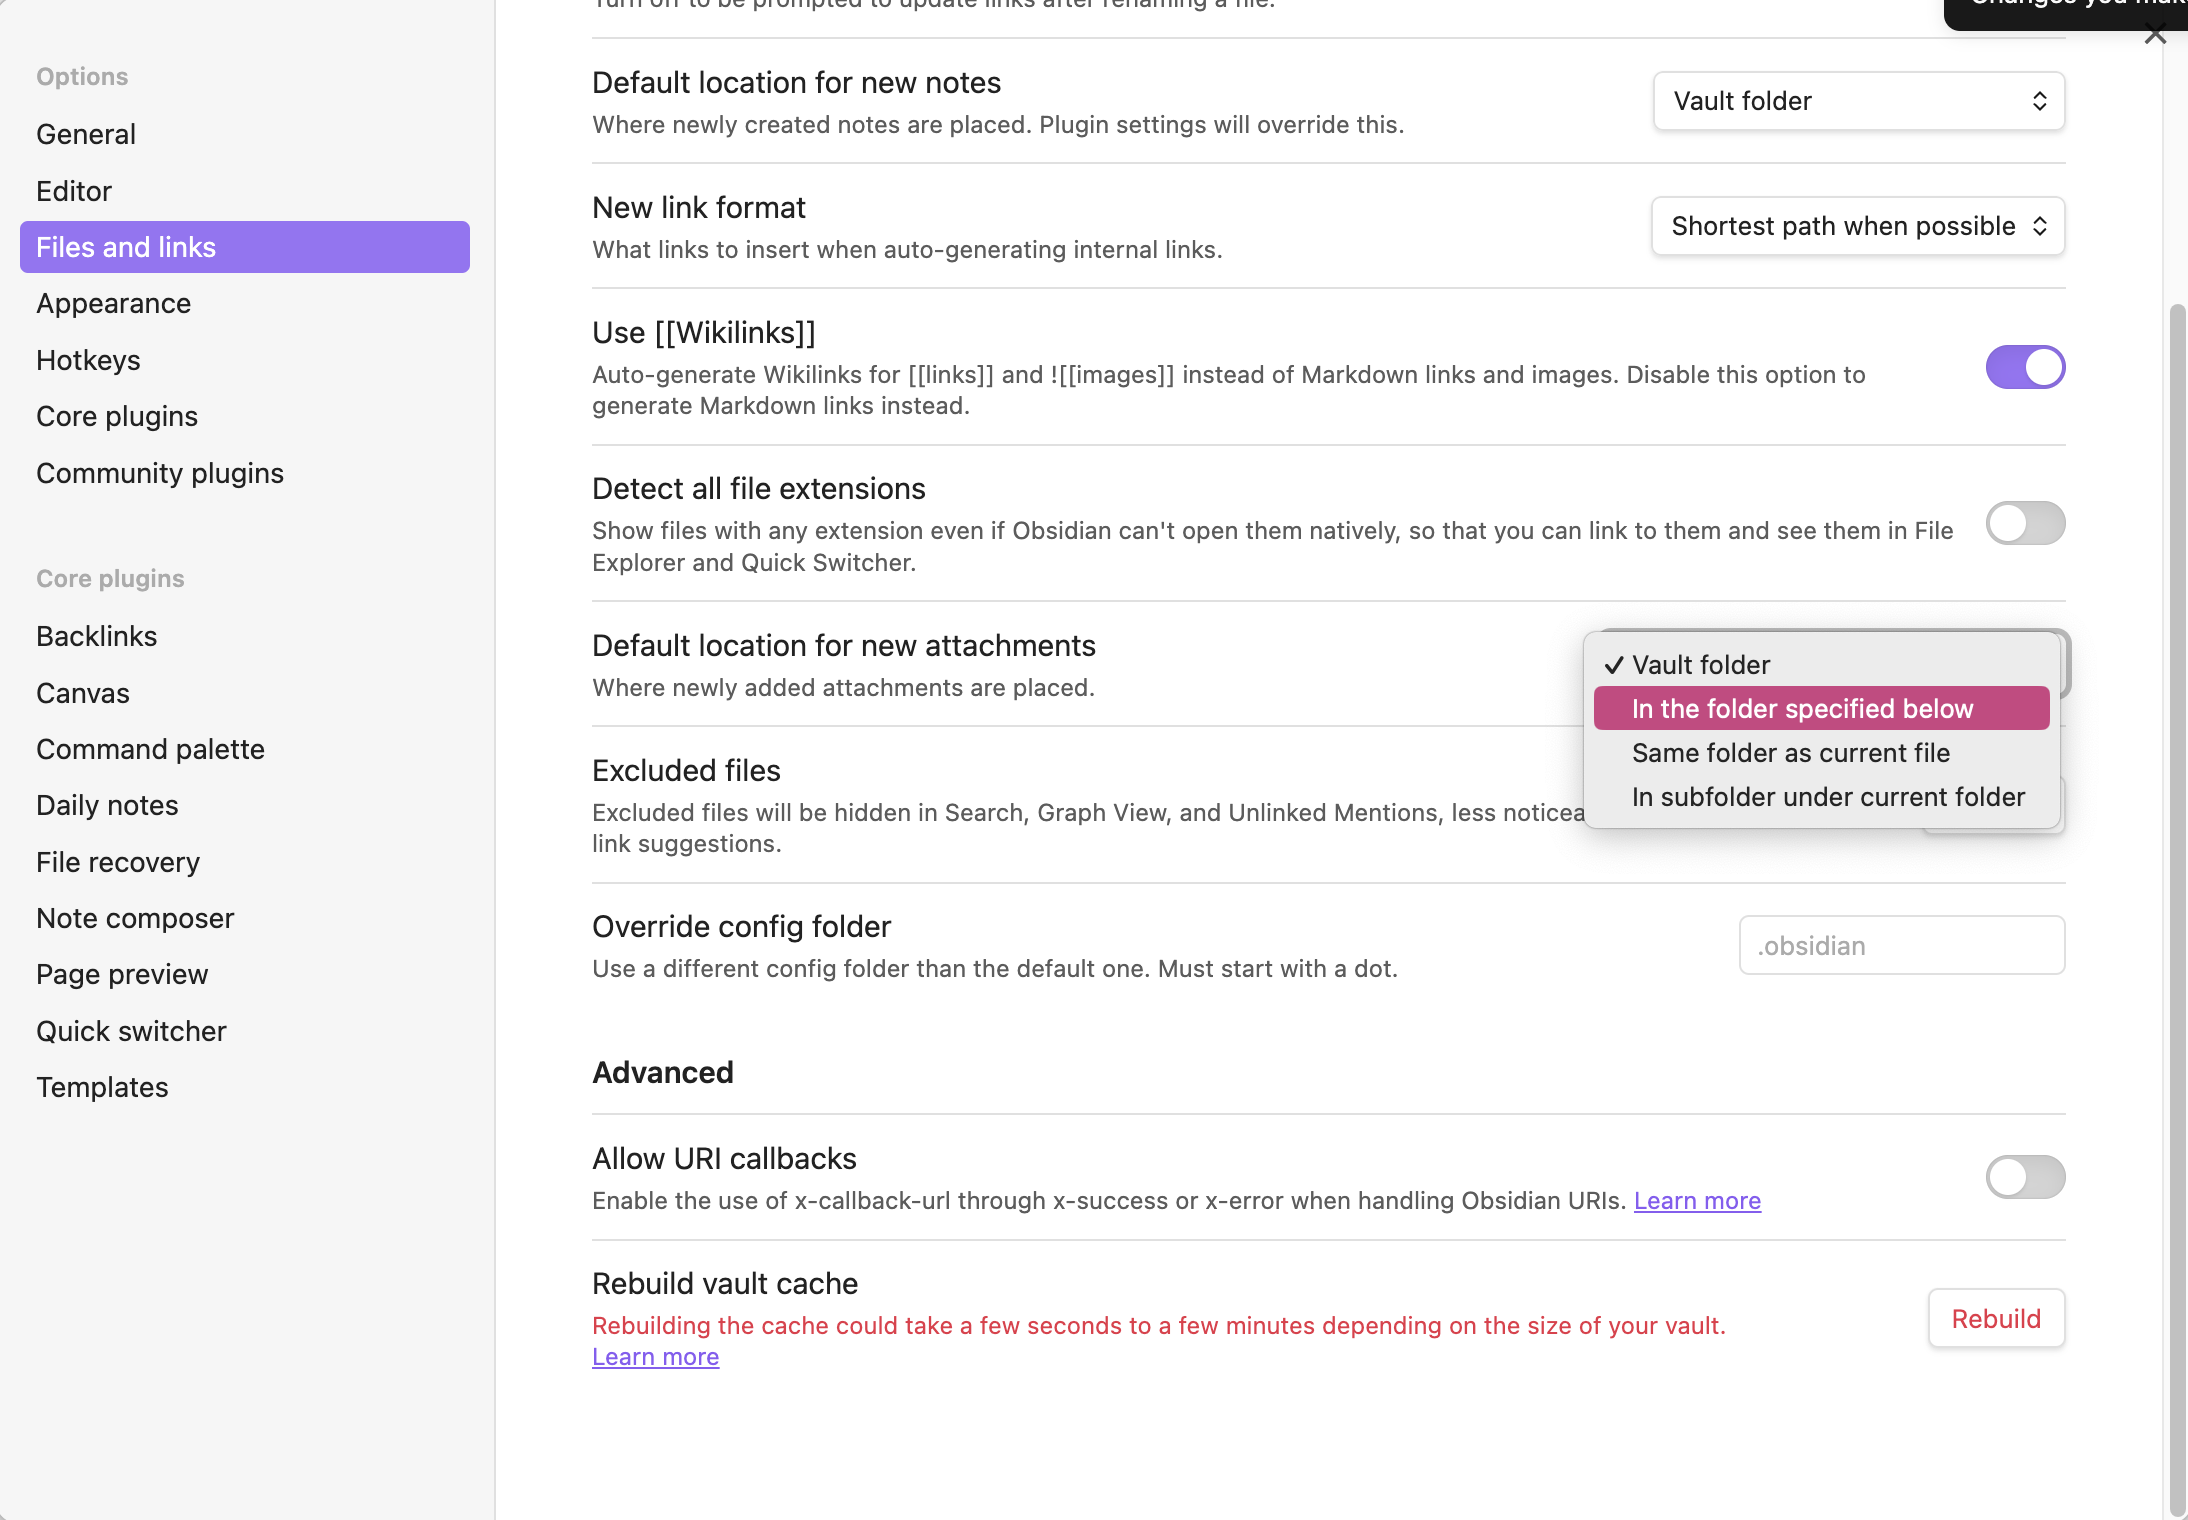Turn on Allow URI callbacks
2188x1520 pixels.
click(x=2024, y=1177)
